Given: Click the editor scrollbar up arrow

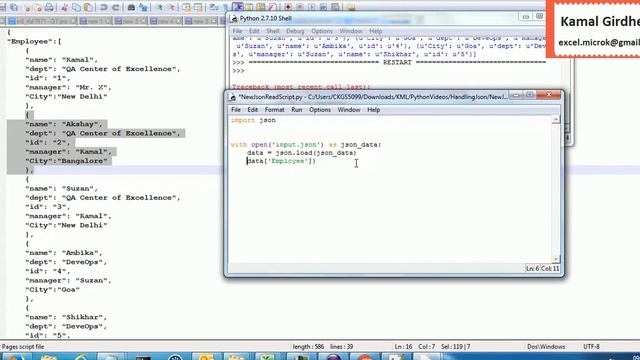Looking at the screenshot, I should [x=556, y=120].
